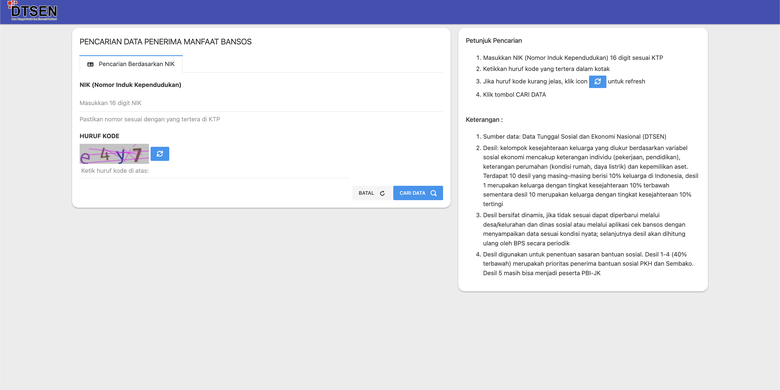Click refresh icon in Petunjuk Pencarian instructions
Image resolution: width=780 pixels, height=390 pixels.
(597, 82)
